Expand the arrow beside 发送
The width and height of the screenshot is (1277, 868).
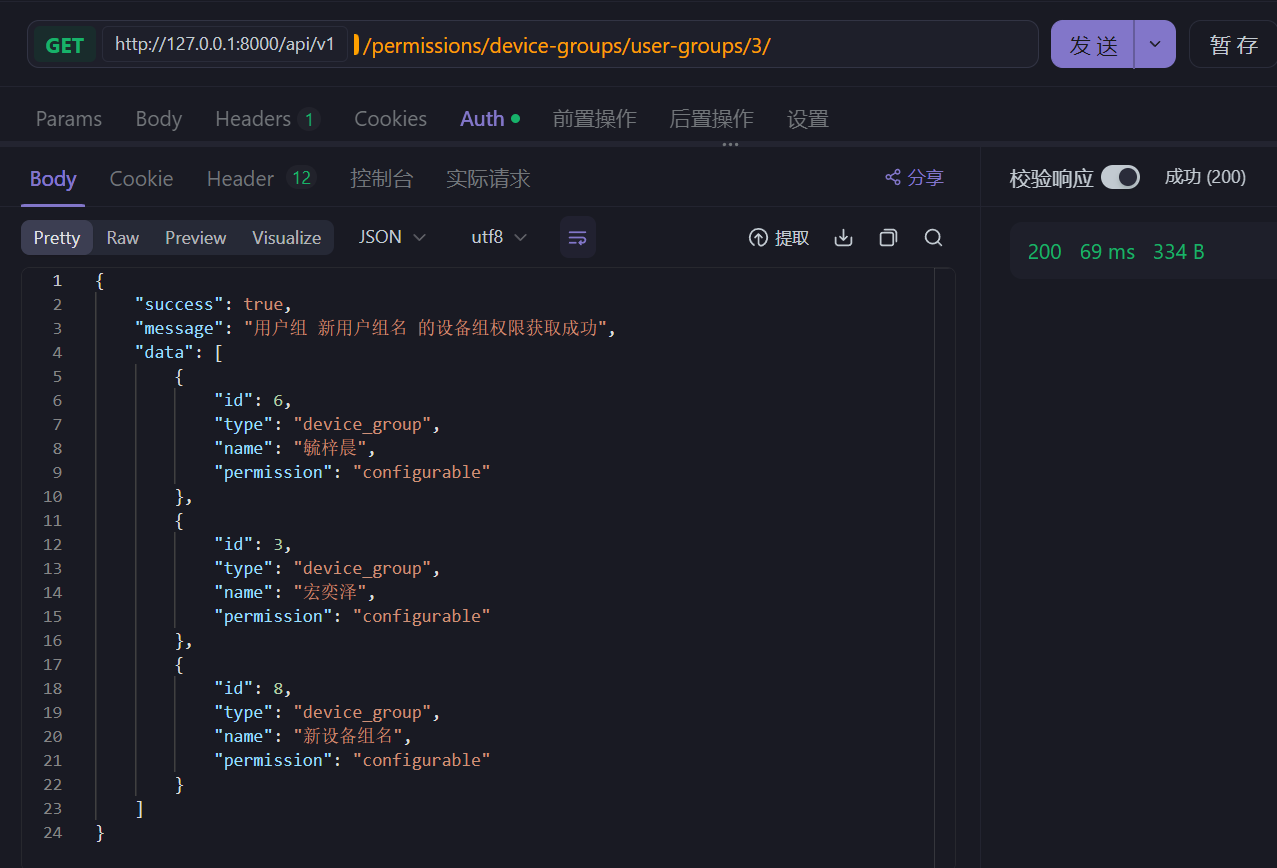[1155, 44]
